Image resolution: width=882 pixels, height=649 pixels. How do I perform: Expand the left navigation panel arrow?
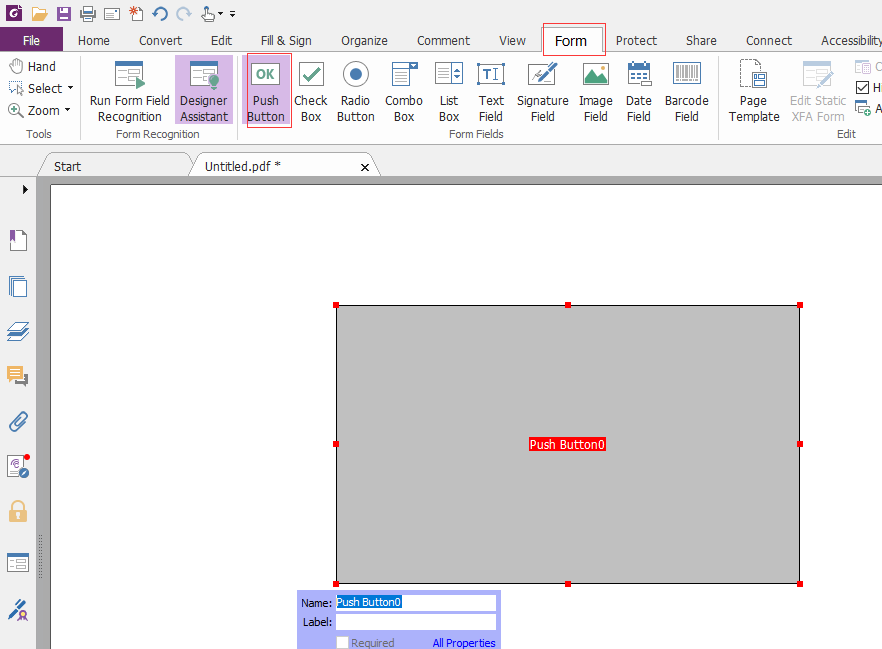click(x=25, y=190)
